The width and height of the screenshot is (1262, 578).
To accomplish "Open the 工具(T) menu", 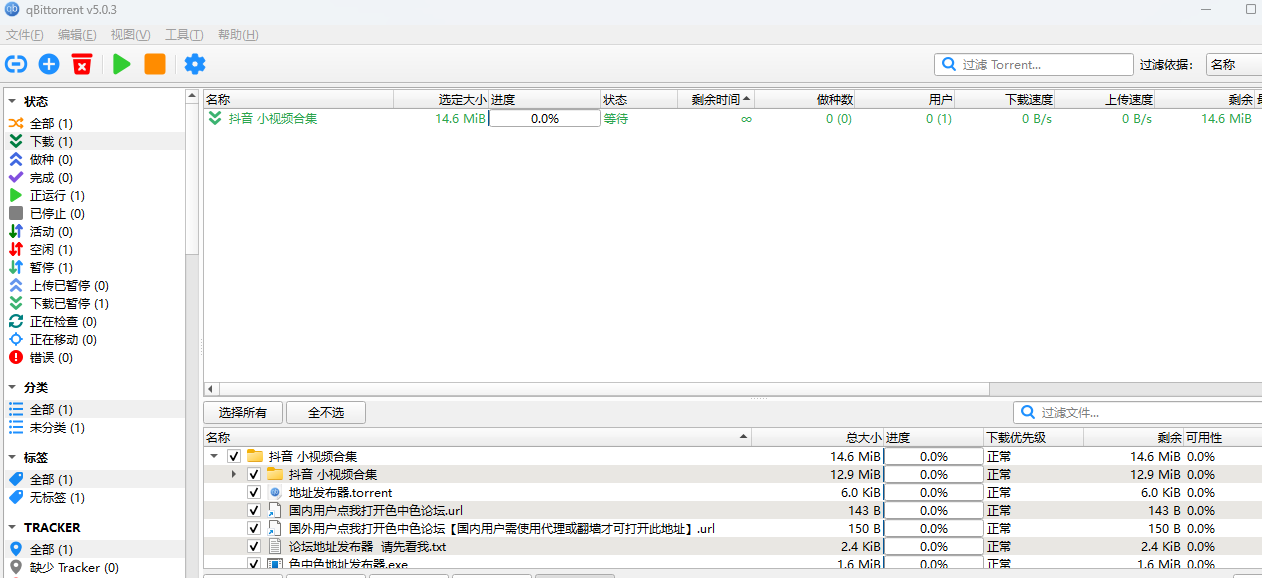I will tap(184, 35).
